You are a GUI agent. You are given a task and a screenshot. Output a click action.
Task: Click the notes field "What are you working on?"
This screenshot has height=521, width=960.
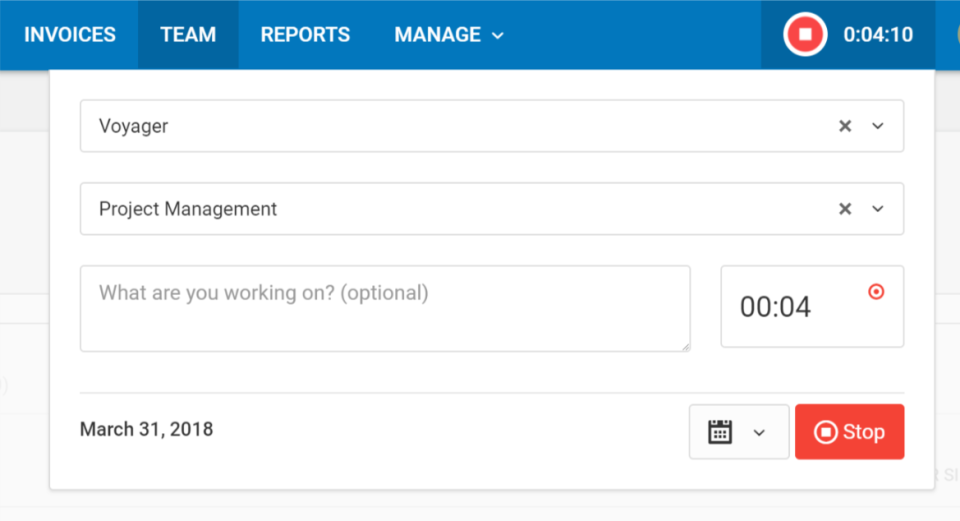click(x=385, y=308)
